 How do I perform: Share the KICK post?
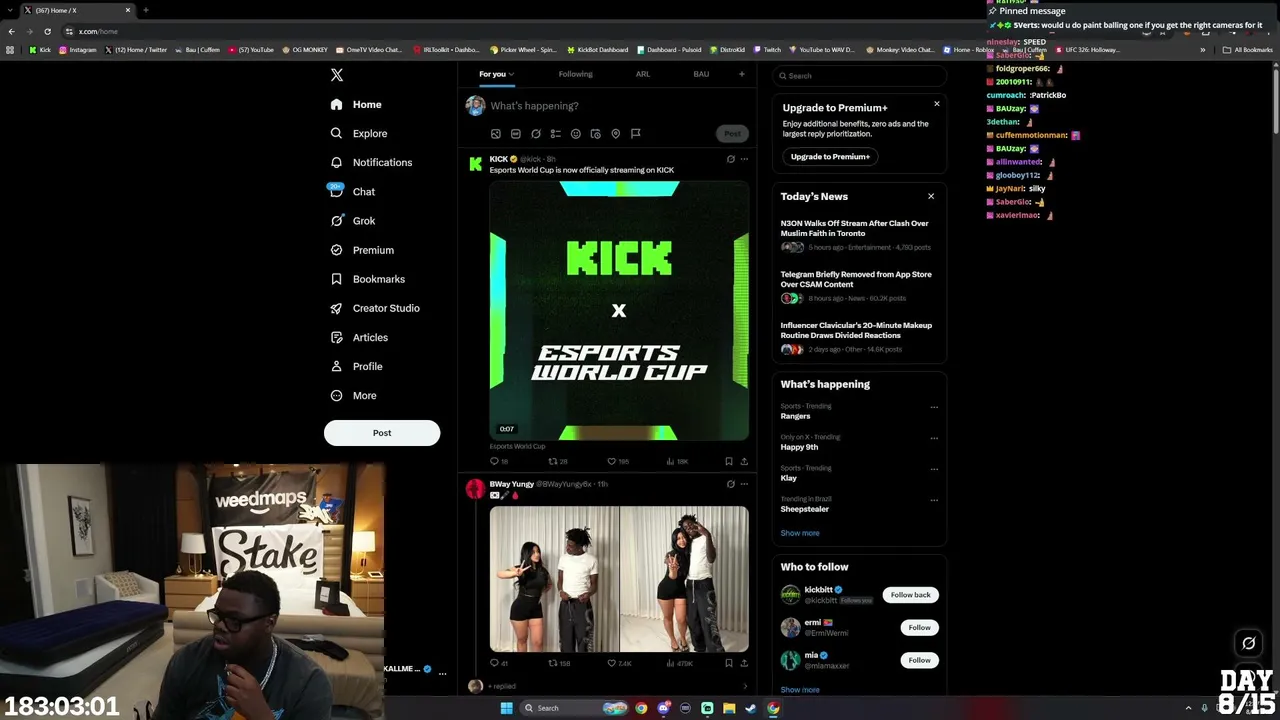click(x=744, y=461)
